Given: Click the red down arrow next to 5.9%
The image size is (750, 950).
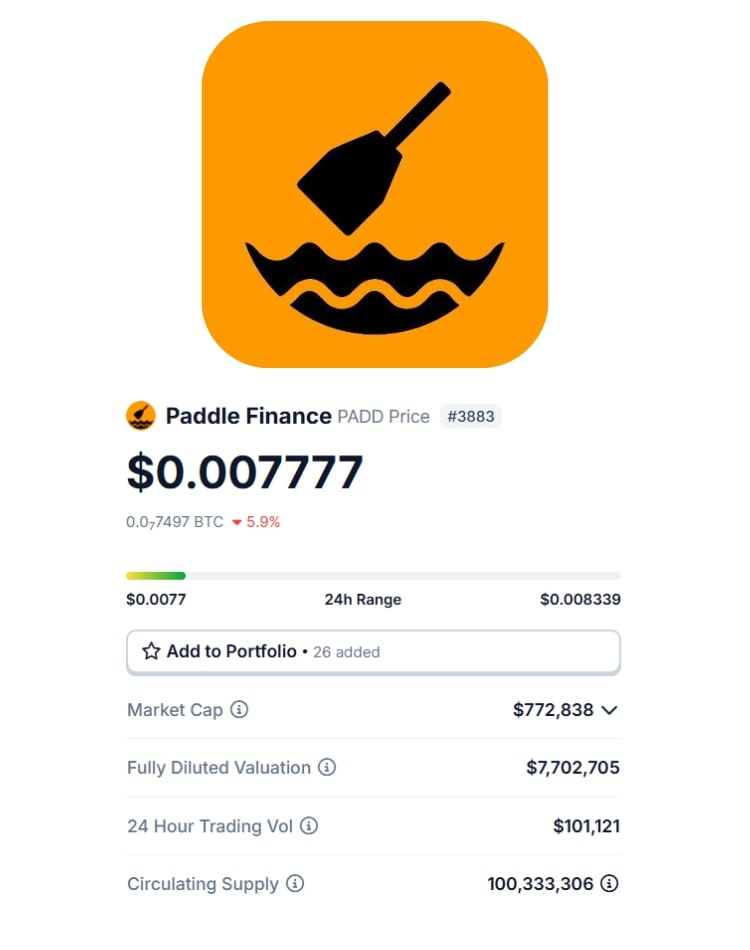Looking at the screenshot, I should point(237,522).
